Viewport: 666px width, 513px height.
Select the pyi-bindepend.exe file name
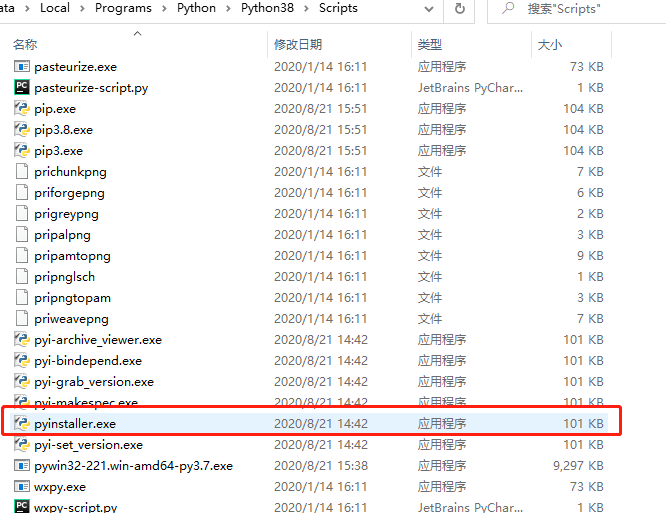click(x=88, y=361)
